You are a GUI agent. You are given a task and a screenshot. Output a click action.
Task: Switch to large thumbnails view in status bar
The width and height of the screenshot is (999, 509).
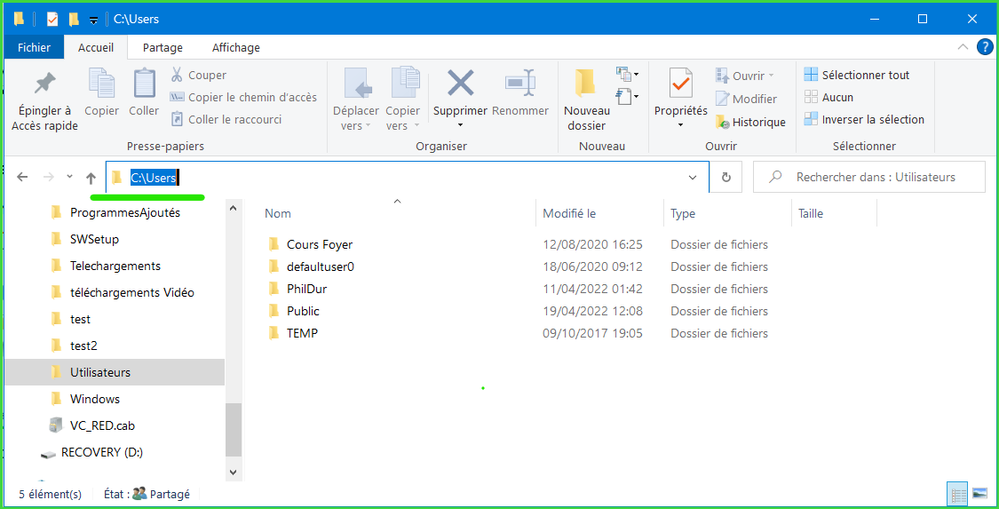[x=979, y=494]
